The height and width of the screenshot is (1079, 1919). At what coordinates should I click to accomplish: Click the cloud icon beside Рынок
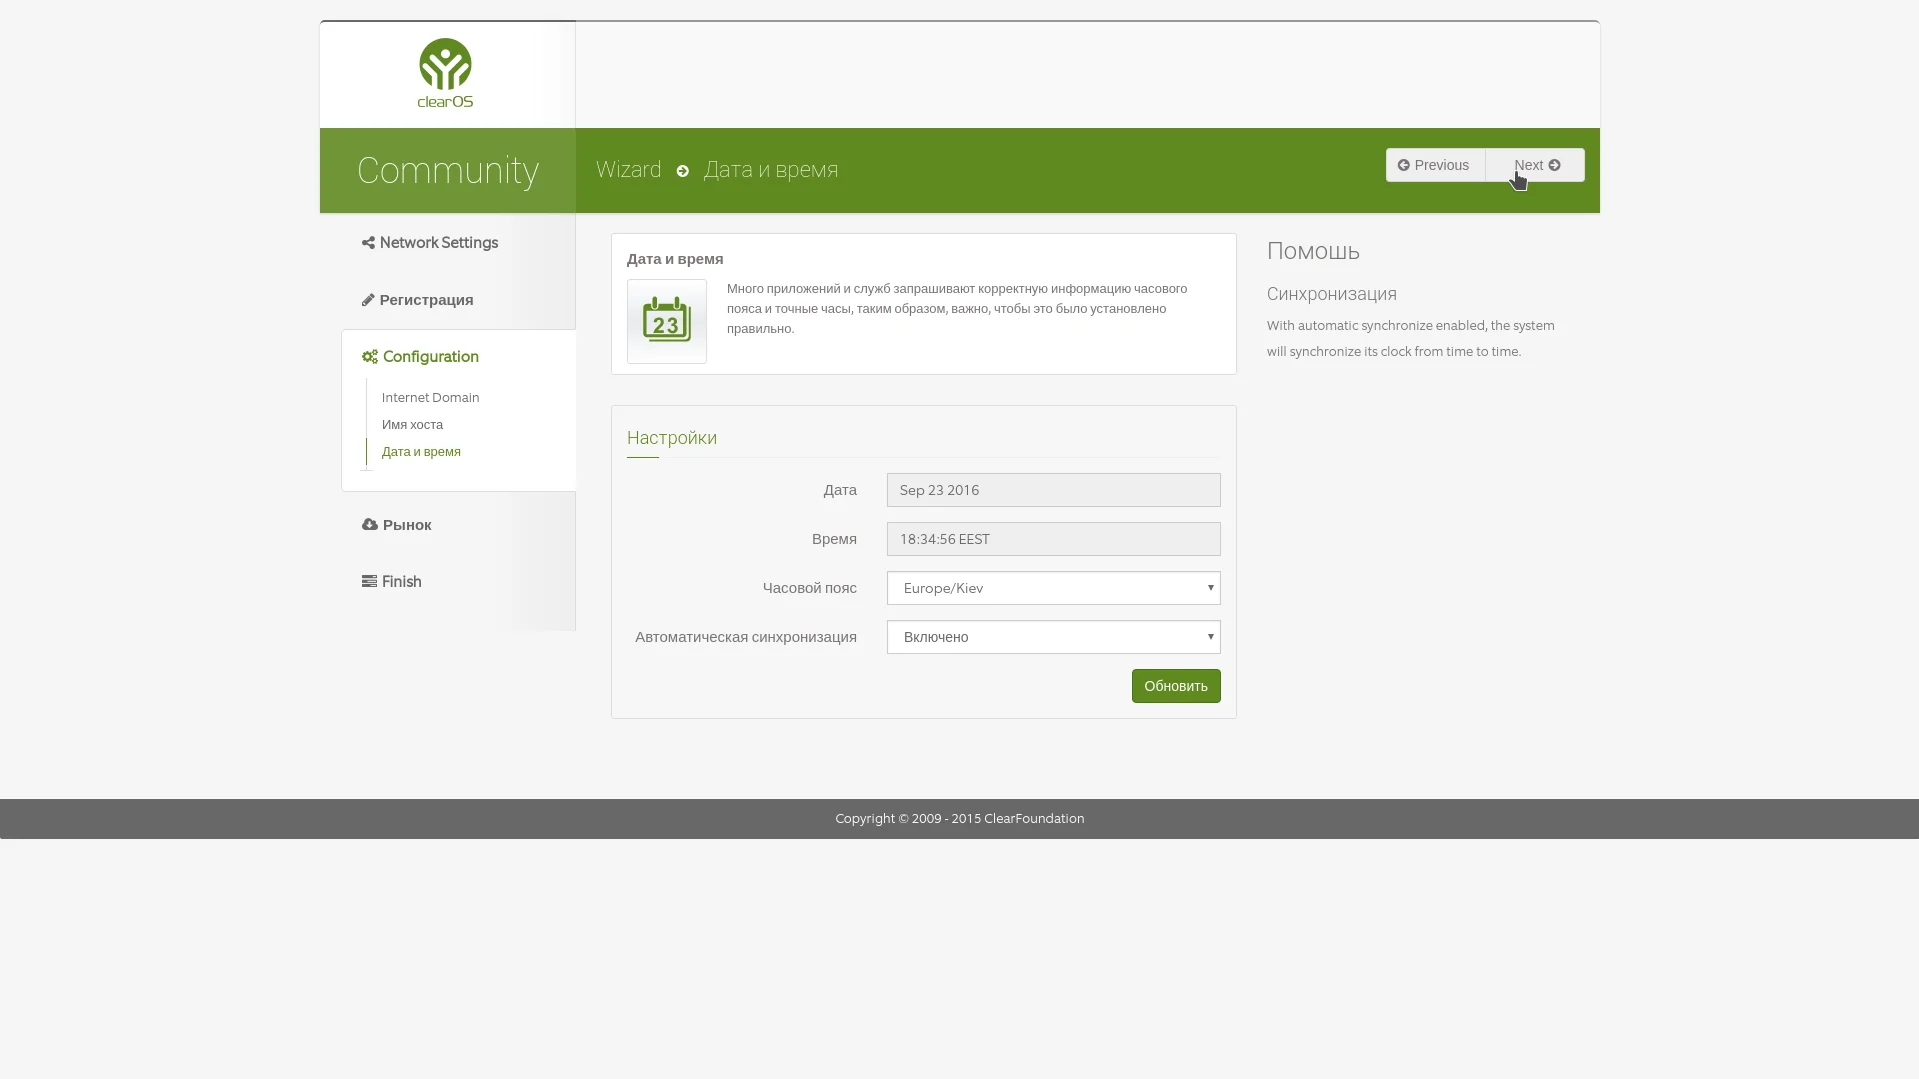370,525
